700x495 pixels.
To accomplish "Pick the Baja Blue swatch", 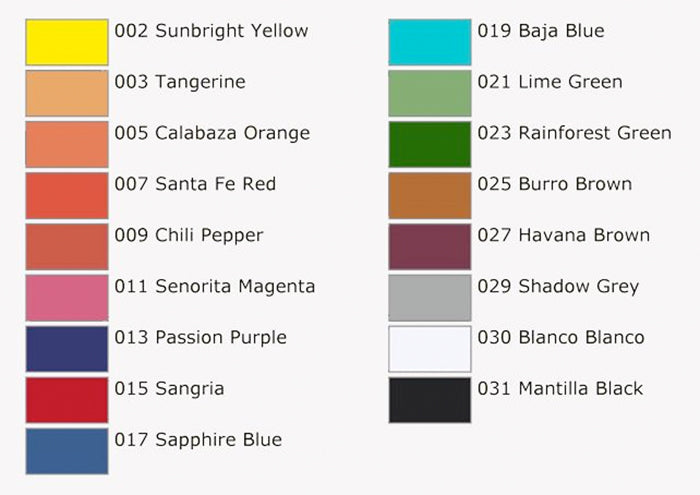I will click(x=430, y=42).
